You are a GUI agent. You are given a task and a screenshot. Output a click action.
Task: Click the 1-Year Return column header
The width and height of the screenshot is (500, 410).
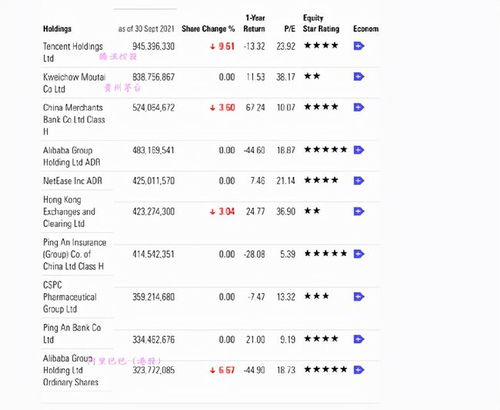pyautogui.click(x=254, y=23)
